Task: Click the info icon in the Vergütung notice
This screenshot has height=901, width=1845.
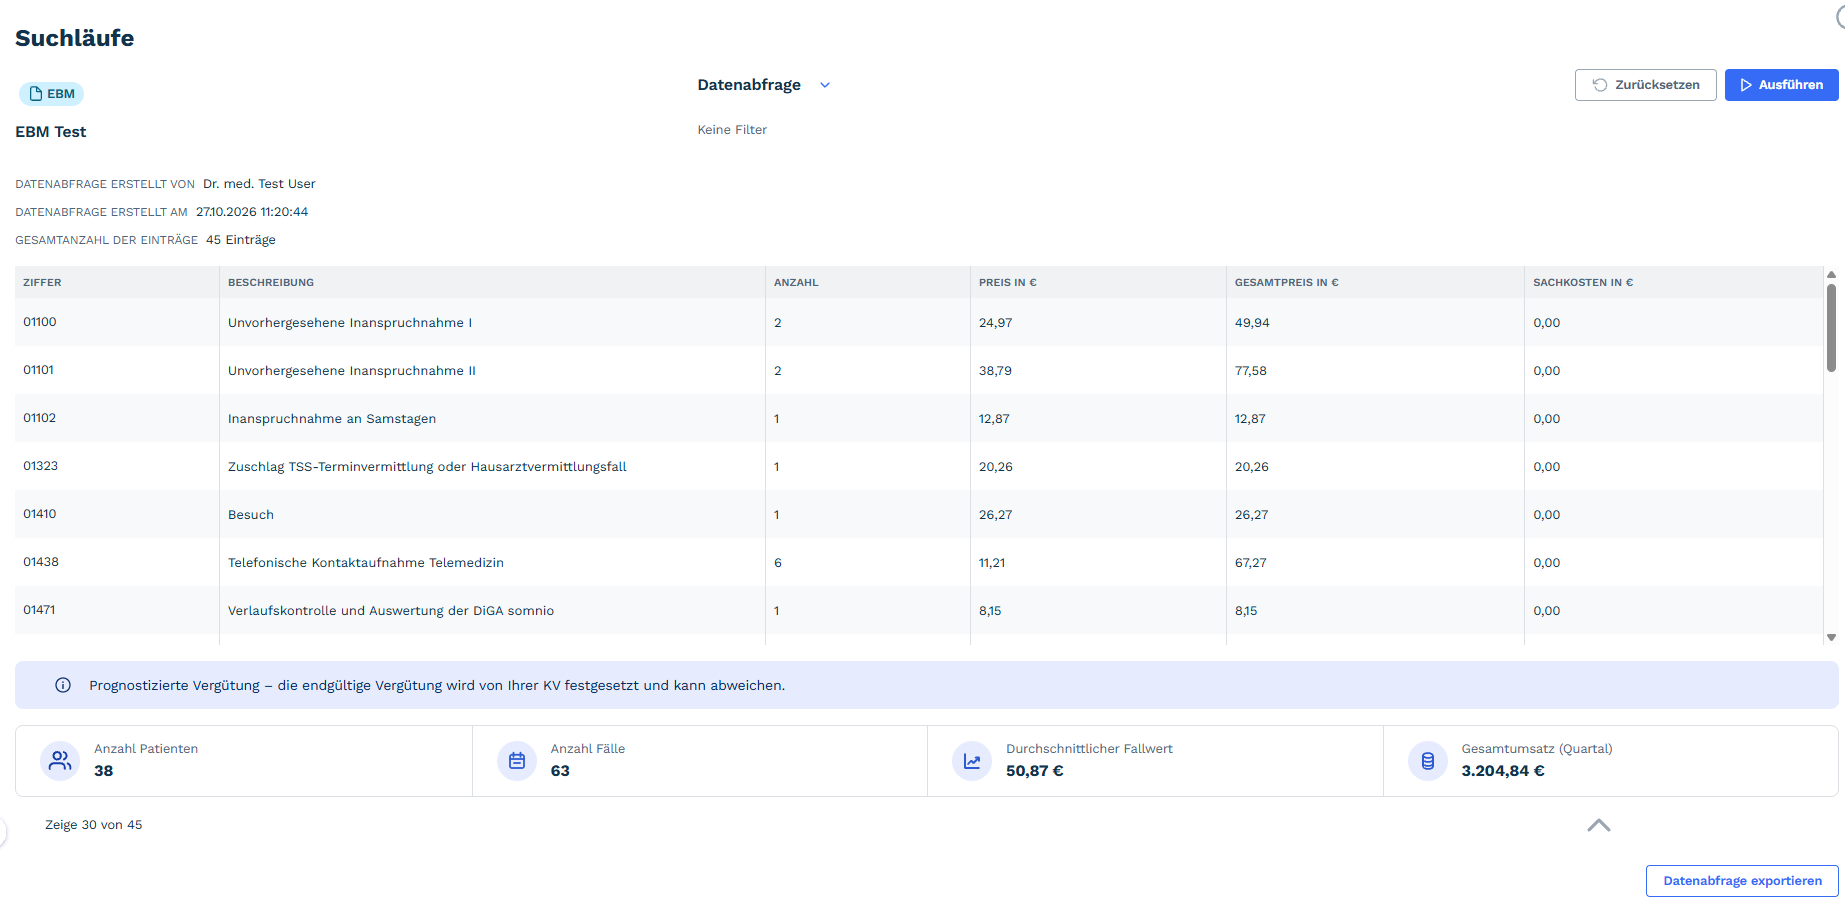Action: click(x=63, y=685)
